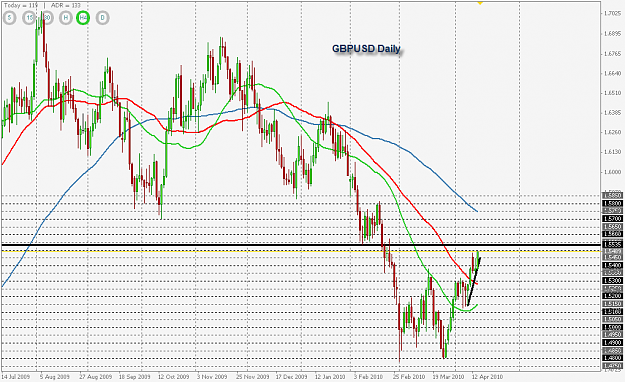The image size is (625, 382).
Task: Click the 'ADR = 133' readout
Action: 65,5
